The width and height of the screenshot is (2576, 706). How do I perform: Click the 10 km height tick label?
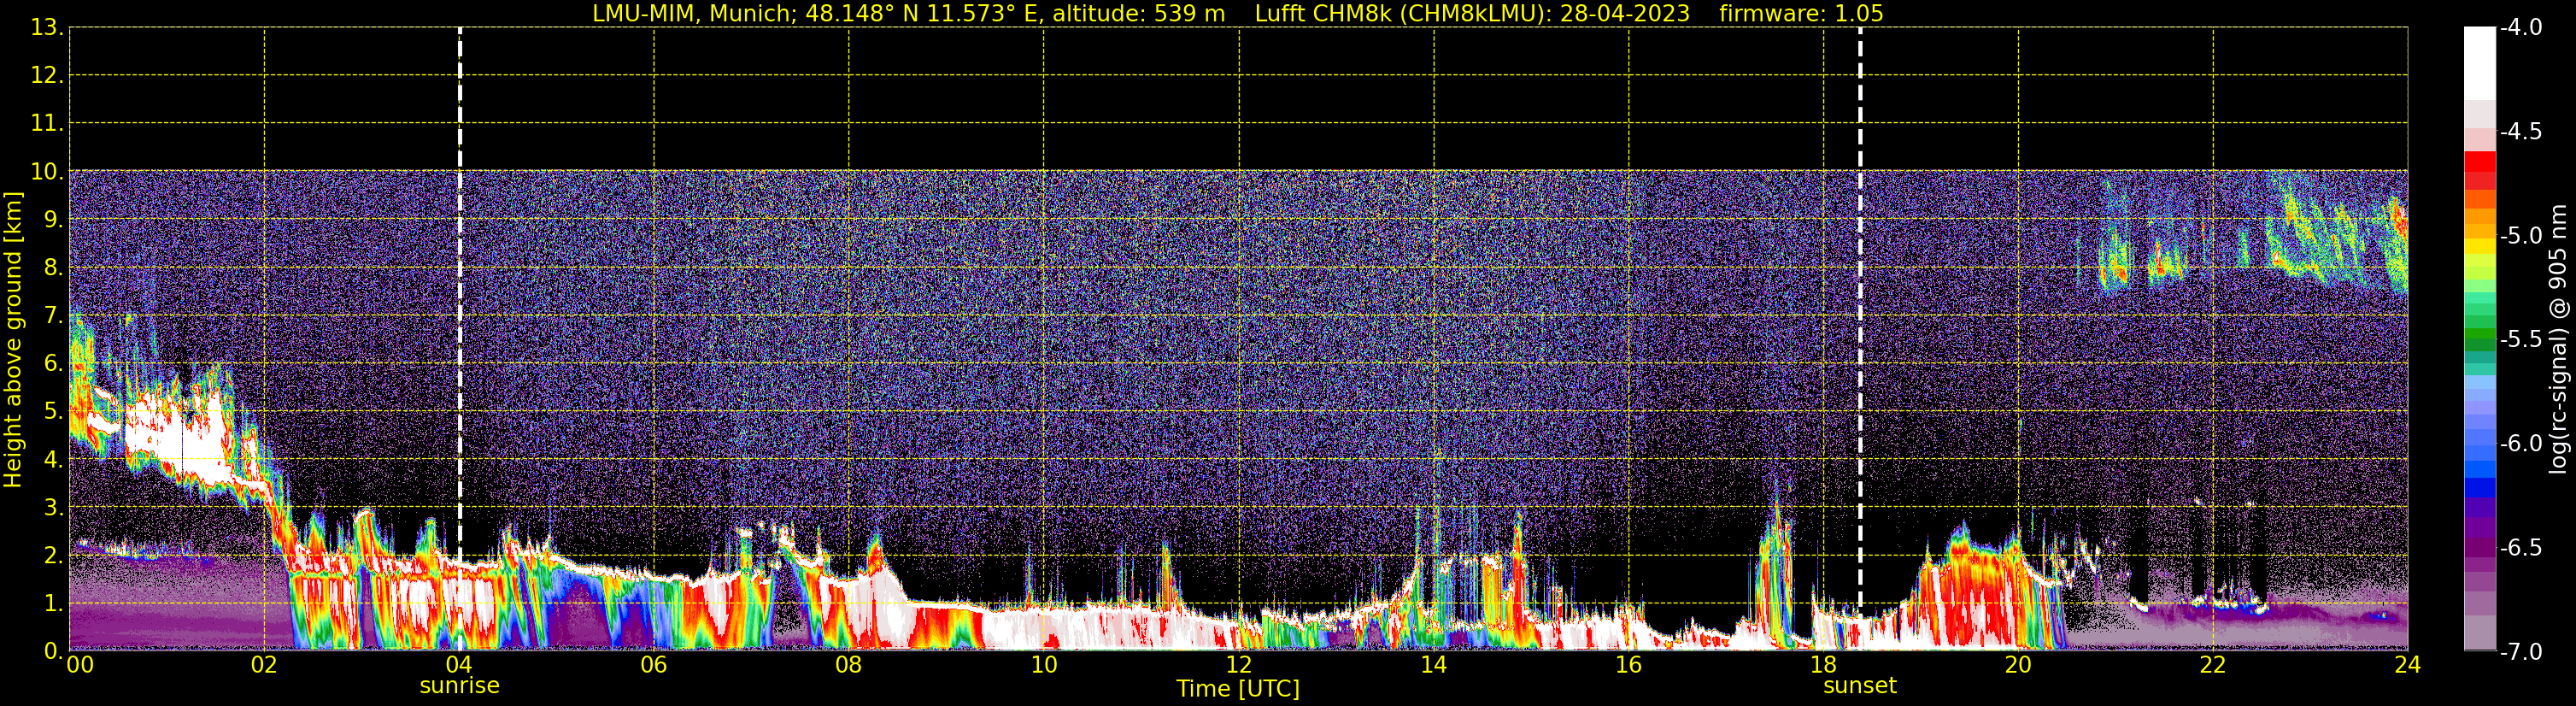pyautogui.click(x=45, y=172)
